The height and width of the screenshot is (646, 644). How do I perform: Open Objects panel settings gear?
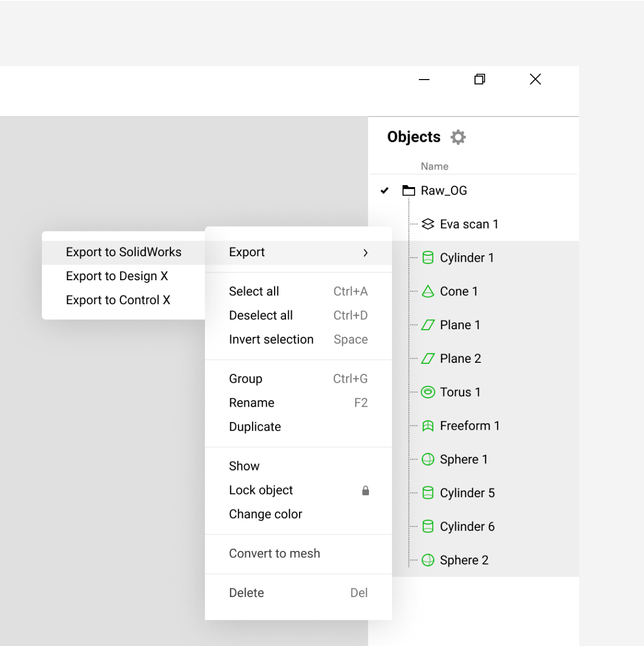458,137
